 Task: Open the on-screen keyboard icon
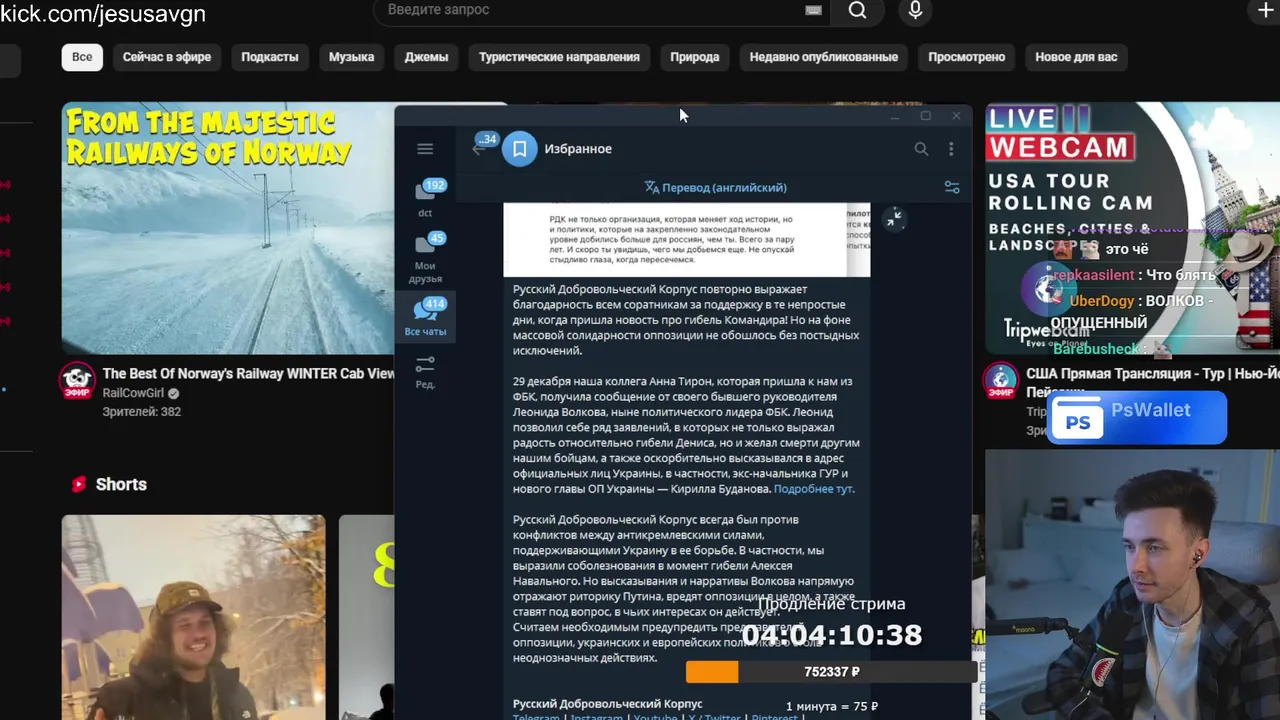813,10
